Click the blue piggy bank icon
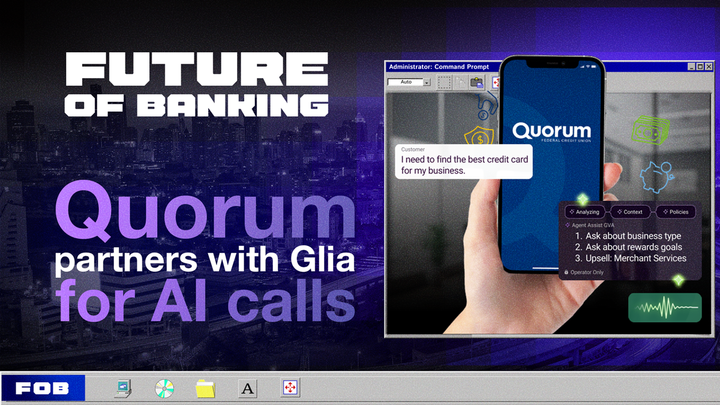 click(658, 176)
